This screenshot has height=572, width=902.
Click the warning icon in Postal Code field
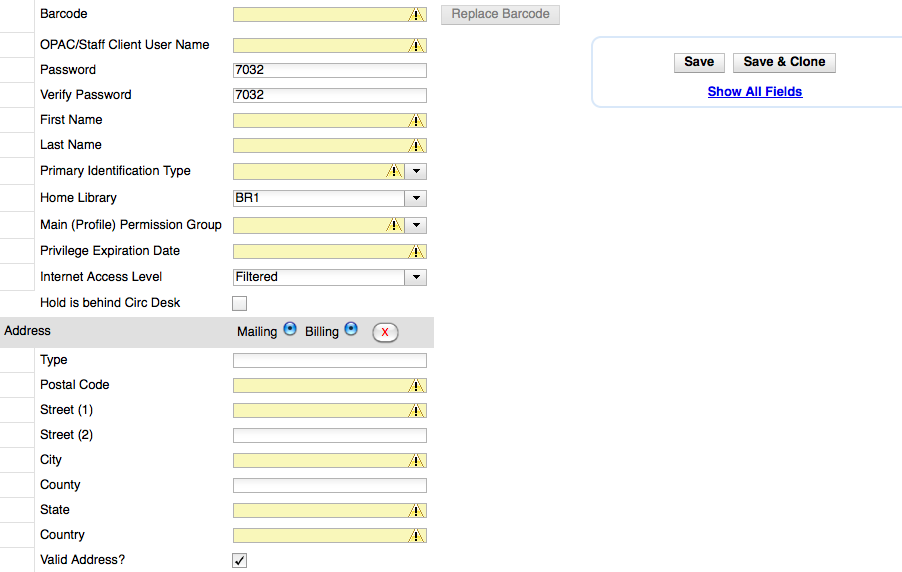tap(417, 386)
